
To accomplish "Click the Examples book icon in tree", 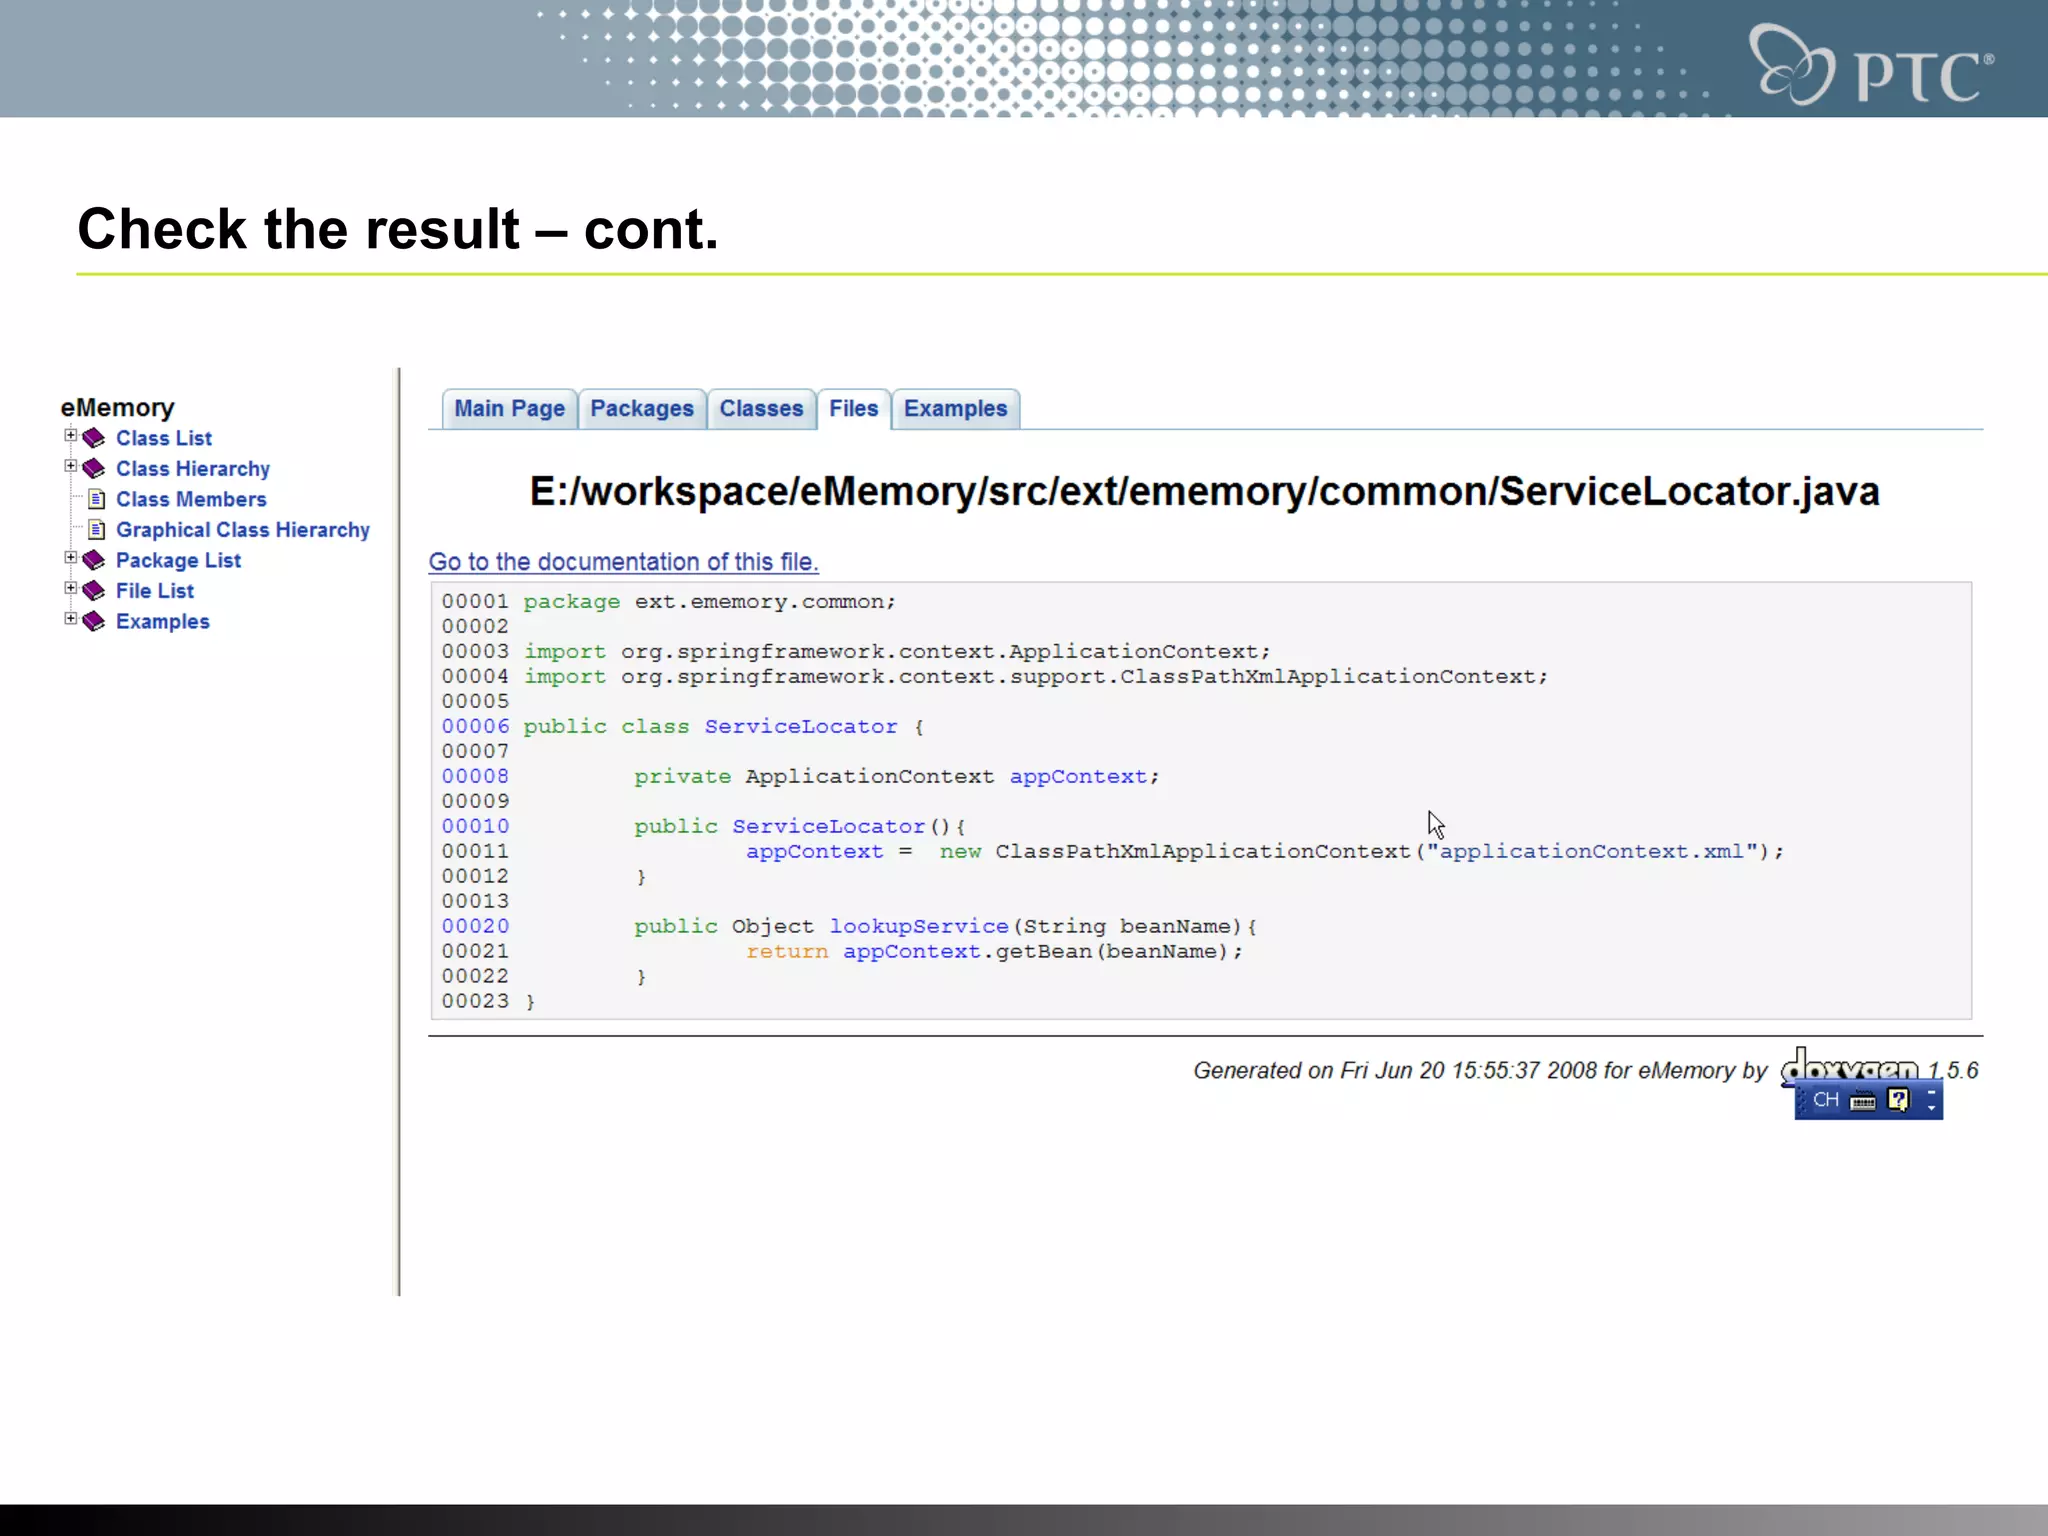I will (x=94, y=622).
